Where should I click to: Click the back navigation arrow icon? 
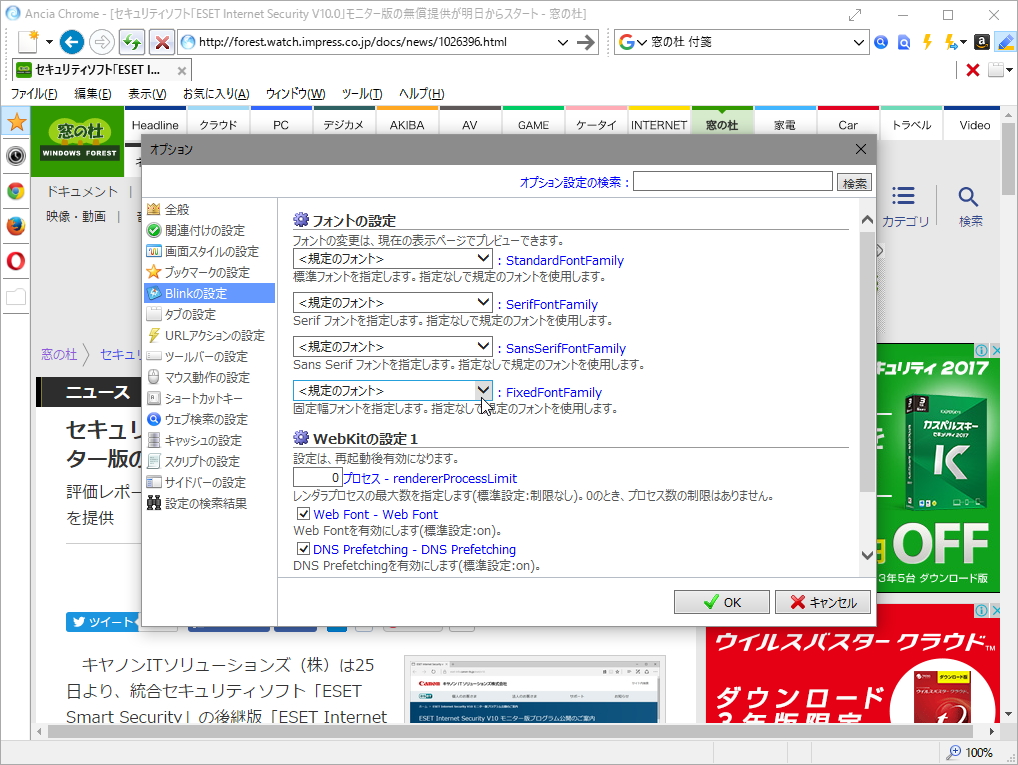[x=70, y=42]
